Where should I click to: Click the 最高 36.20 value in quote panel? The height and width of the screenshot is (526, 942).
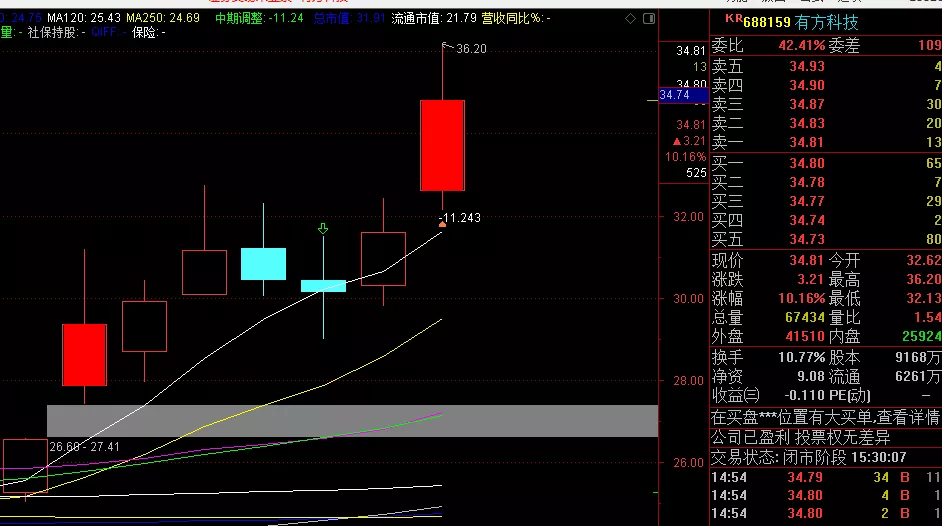pyautogui.click(x=923, y=280)
